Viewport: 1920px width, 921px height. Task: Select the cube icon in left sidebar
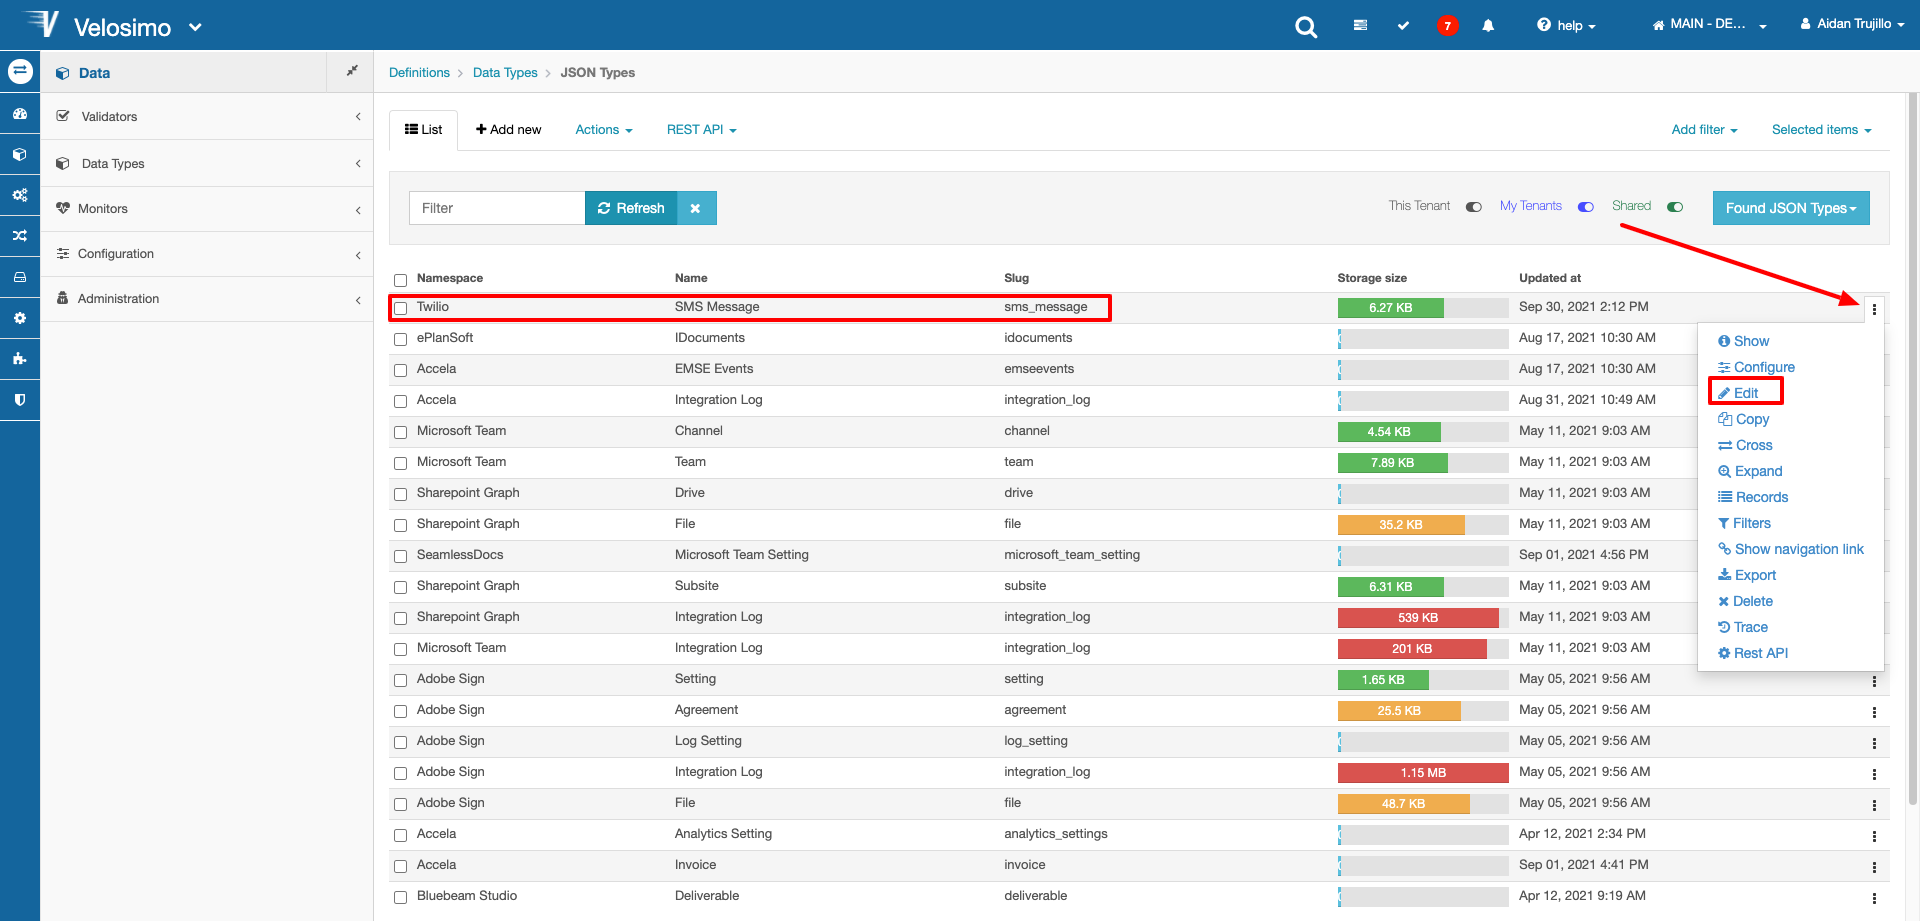point(20,155)
